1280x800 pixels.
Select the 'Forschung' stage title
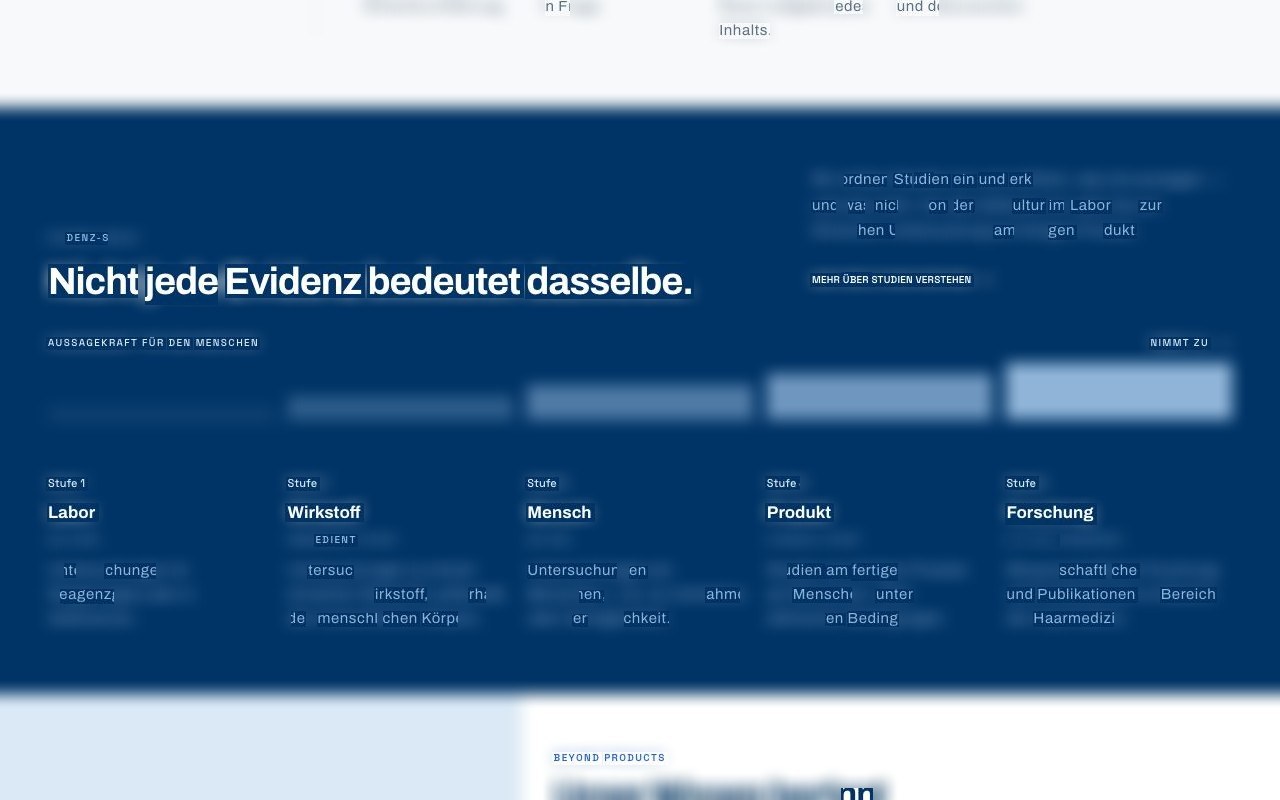(x=1050, y=512)
